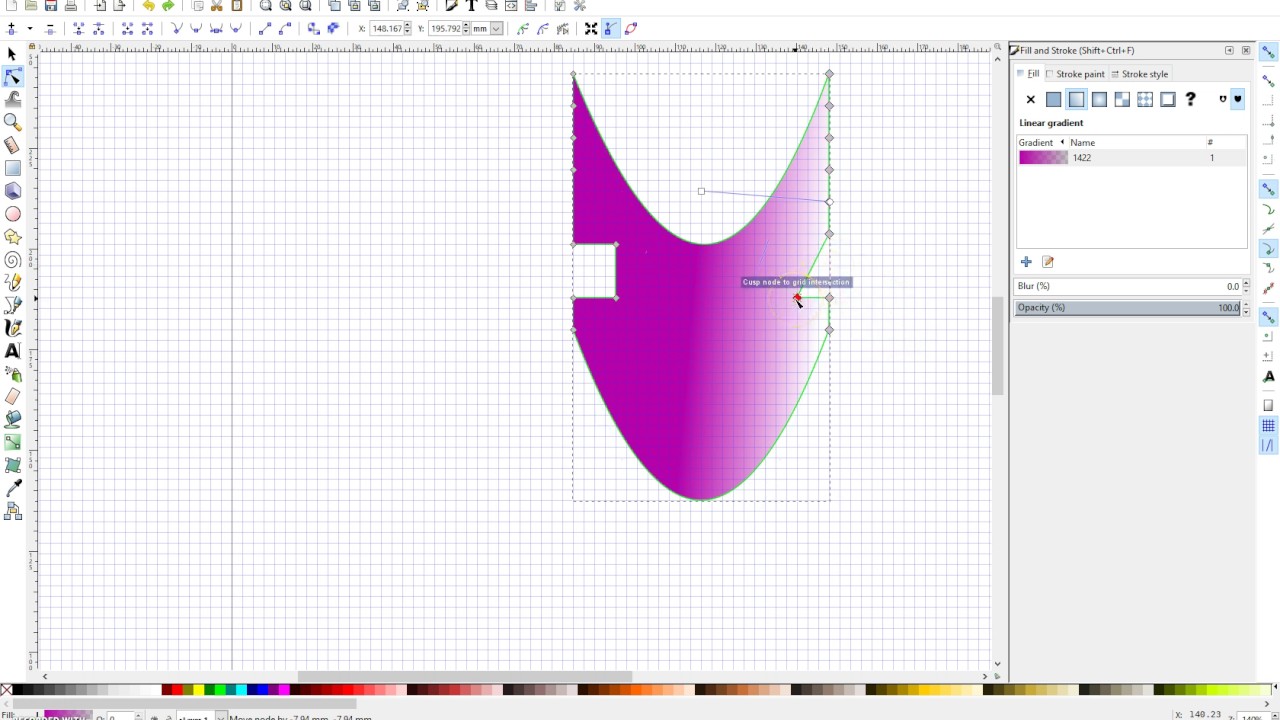Click the Cut scissors icon
This screenshot has height=720, width=1280.
(216, 6)
